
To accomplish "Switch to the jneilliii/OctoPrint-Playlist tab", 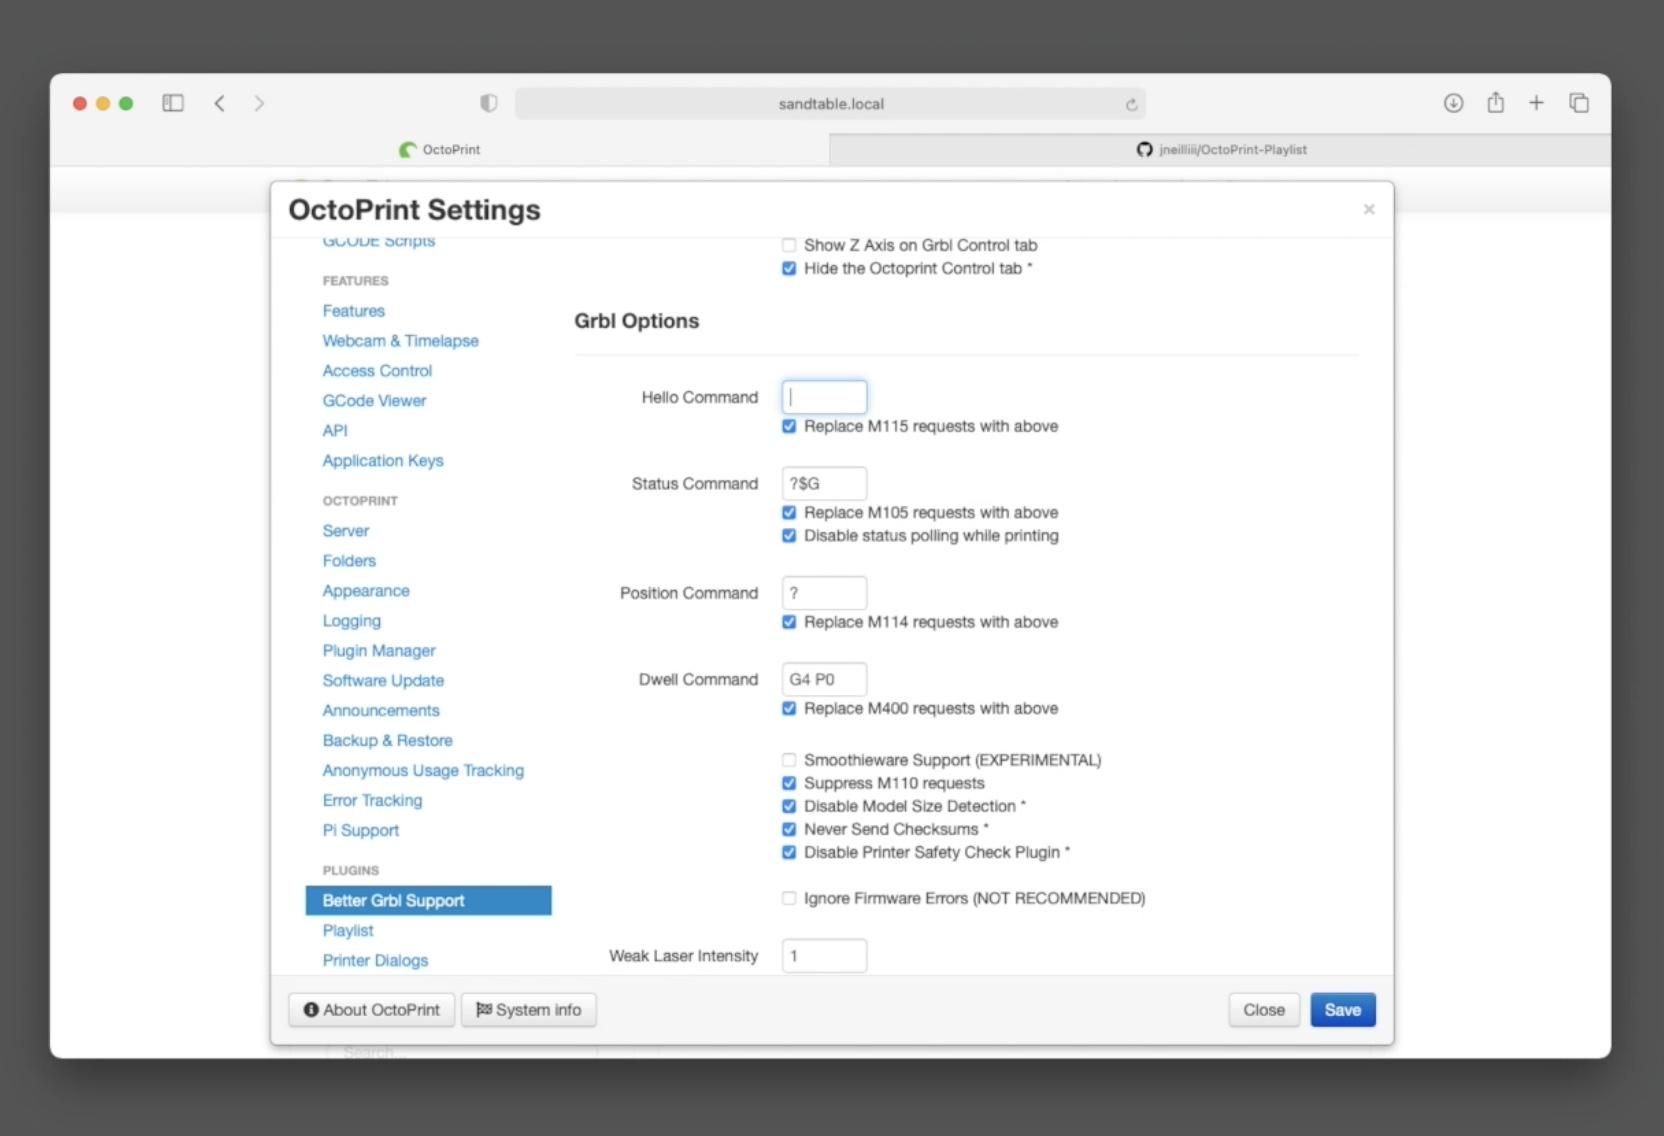I will [1221, 150].
